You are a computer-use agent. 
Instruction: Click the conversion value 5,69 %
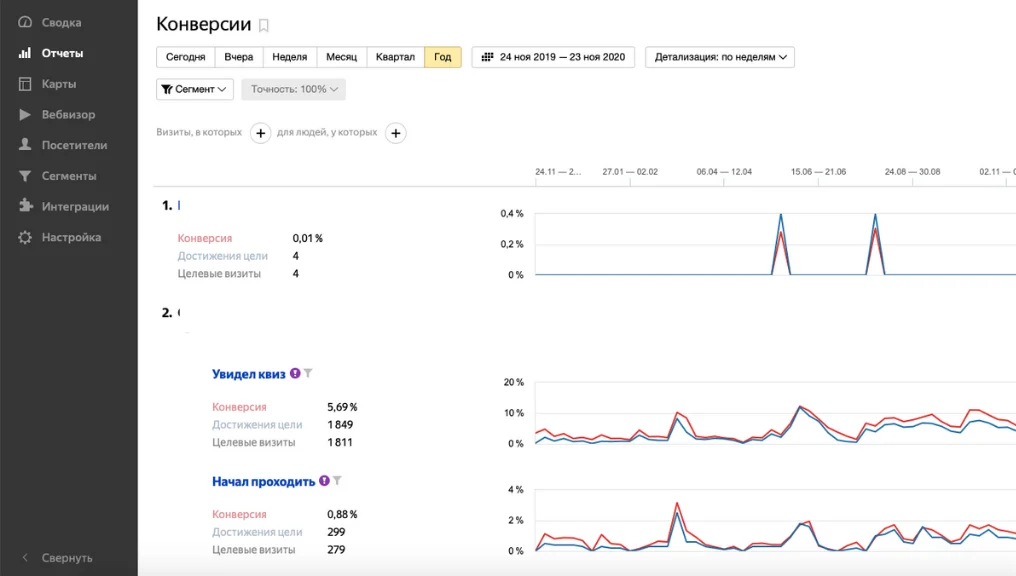(x=342, y=407)
